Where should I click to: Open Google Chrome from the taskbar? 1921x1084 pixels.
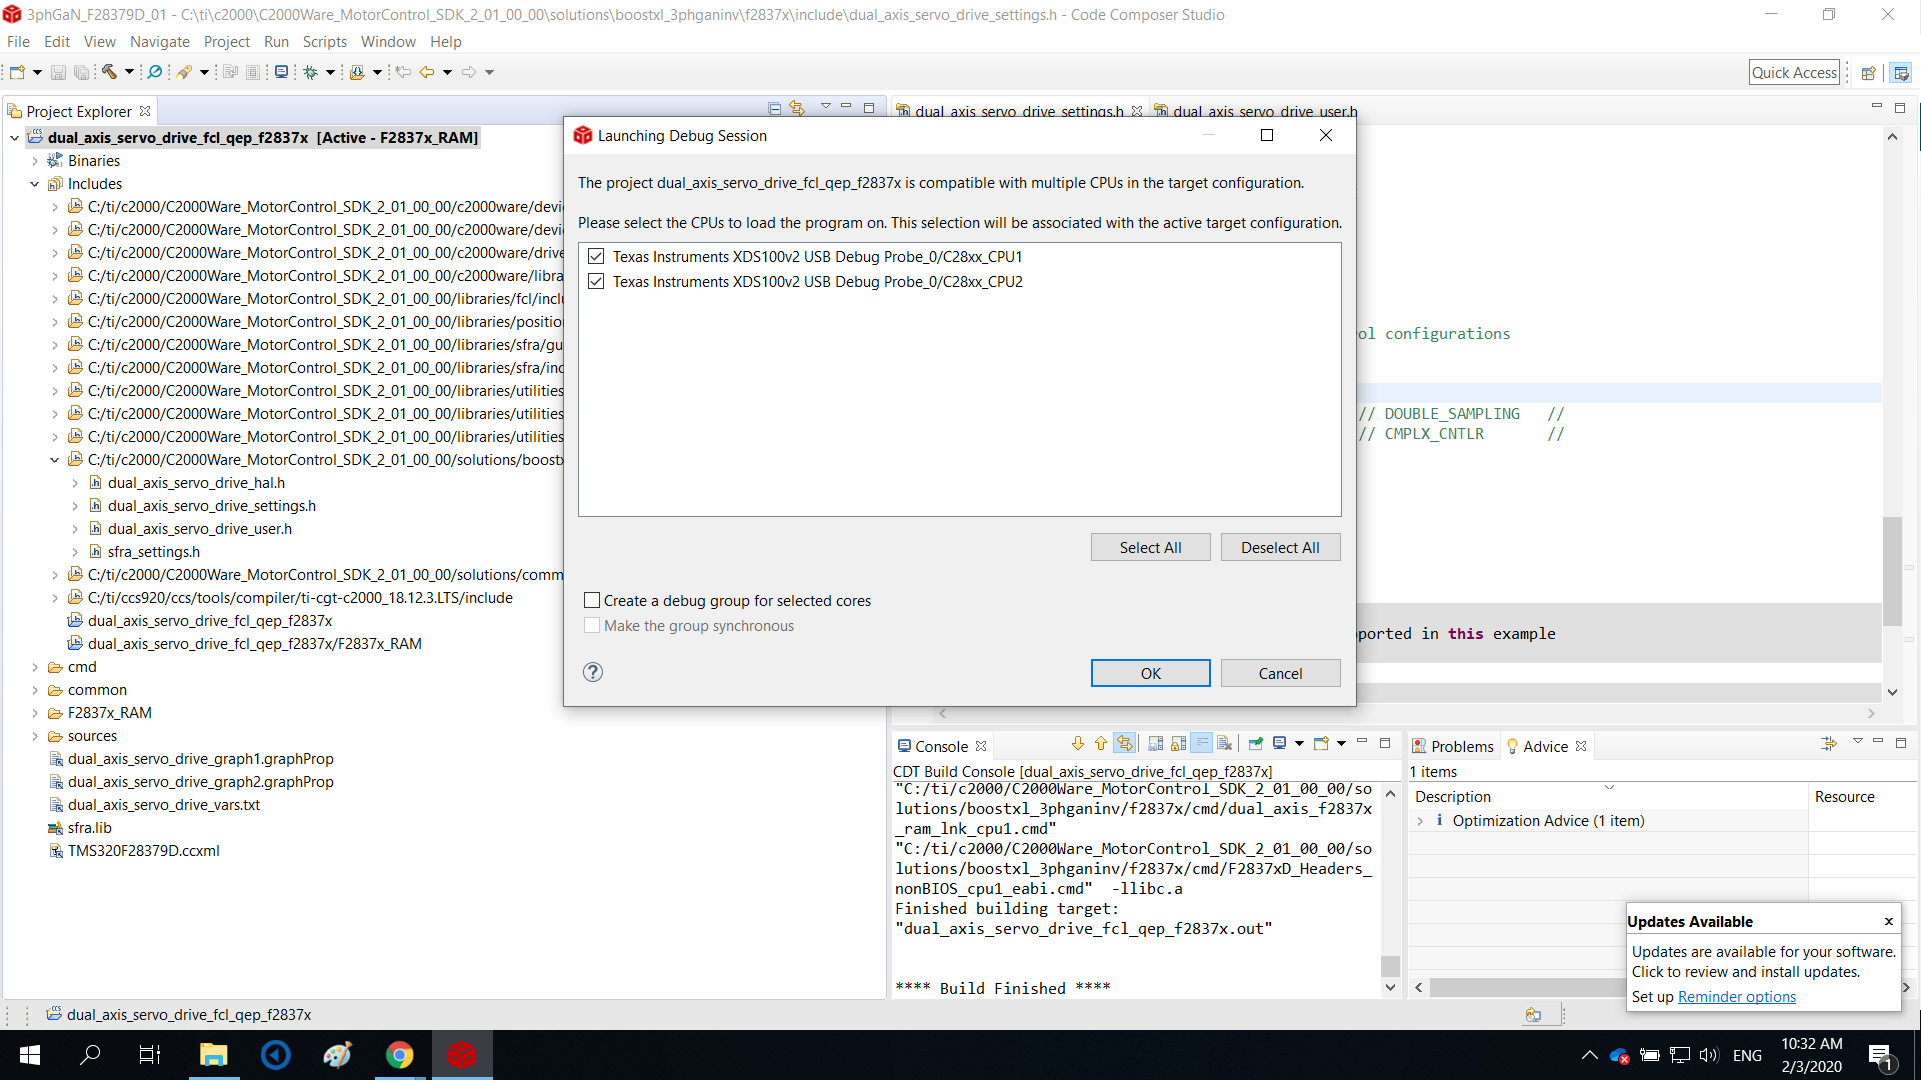click(399, 1055)
